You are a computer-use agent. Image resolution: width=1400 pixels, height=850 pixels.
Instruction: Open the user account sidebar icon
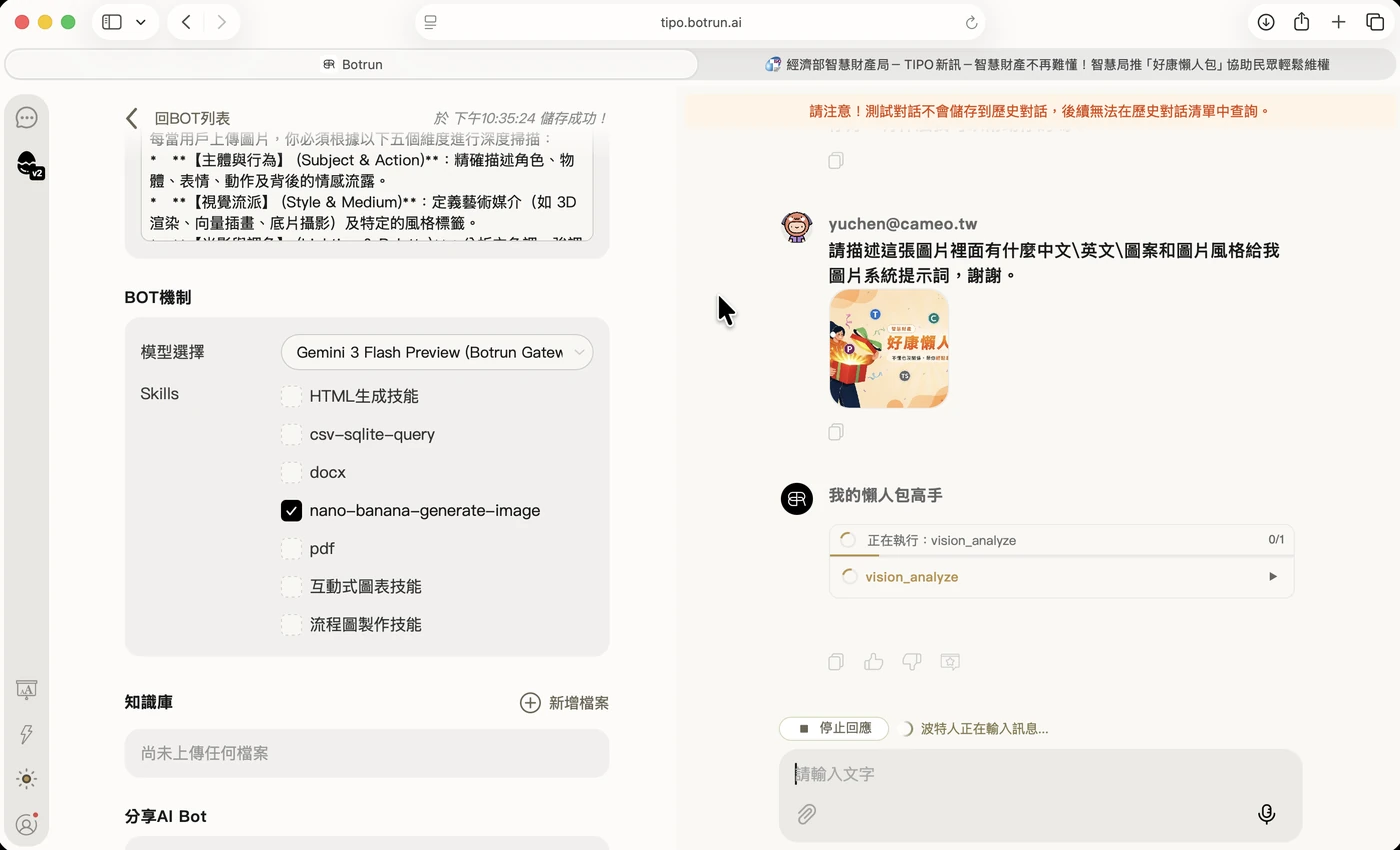click(x=27, y=824)
